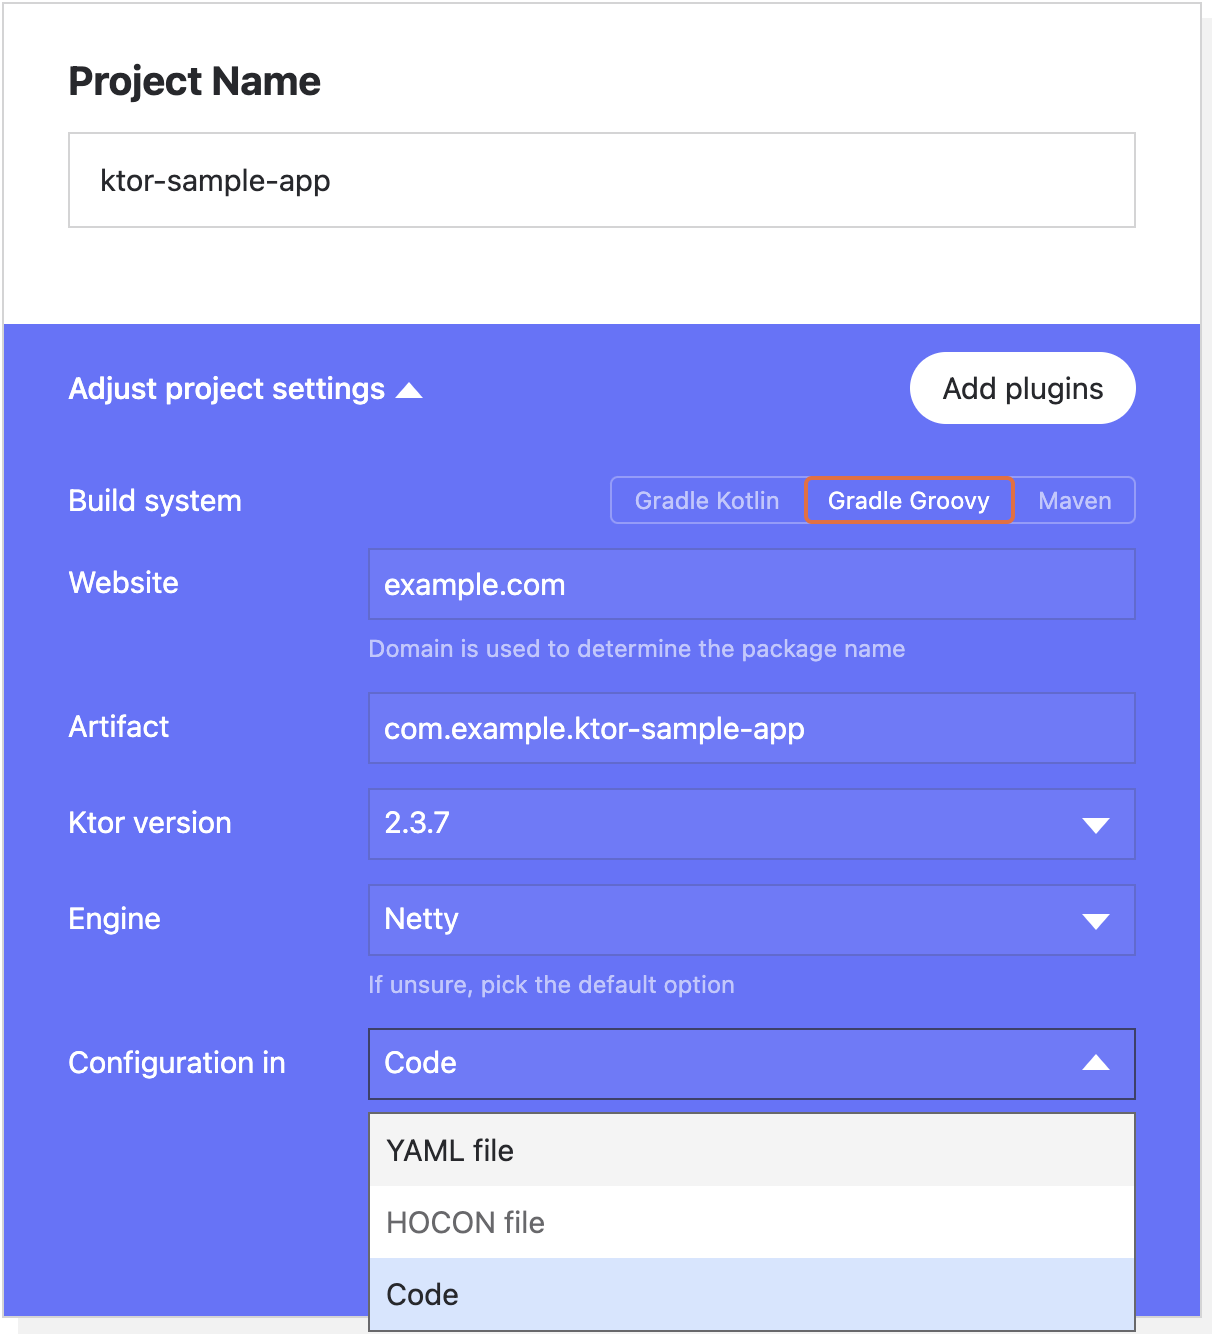Click the Configuration in collapse arrow

pos(1096,1063)
